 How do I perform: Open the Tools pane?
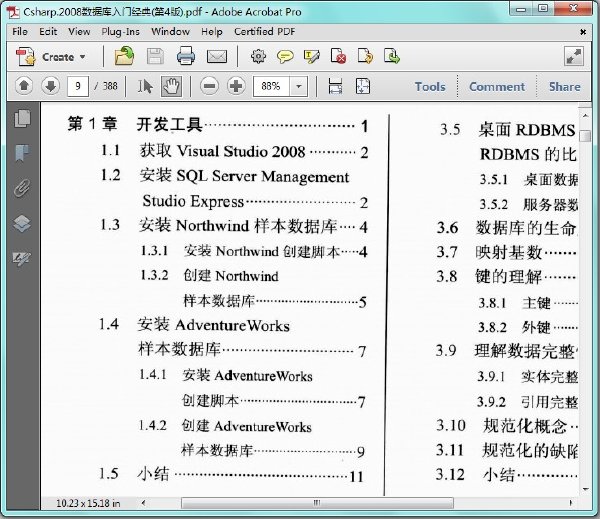[430, 87]
